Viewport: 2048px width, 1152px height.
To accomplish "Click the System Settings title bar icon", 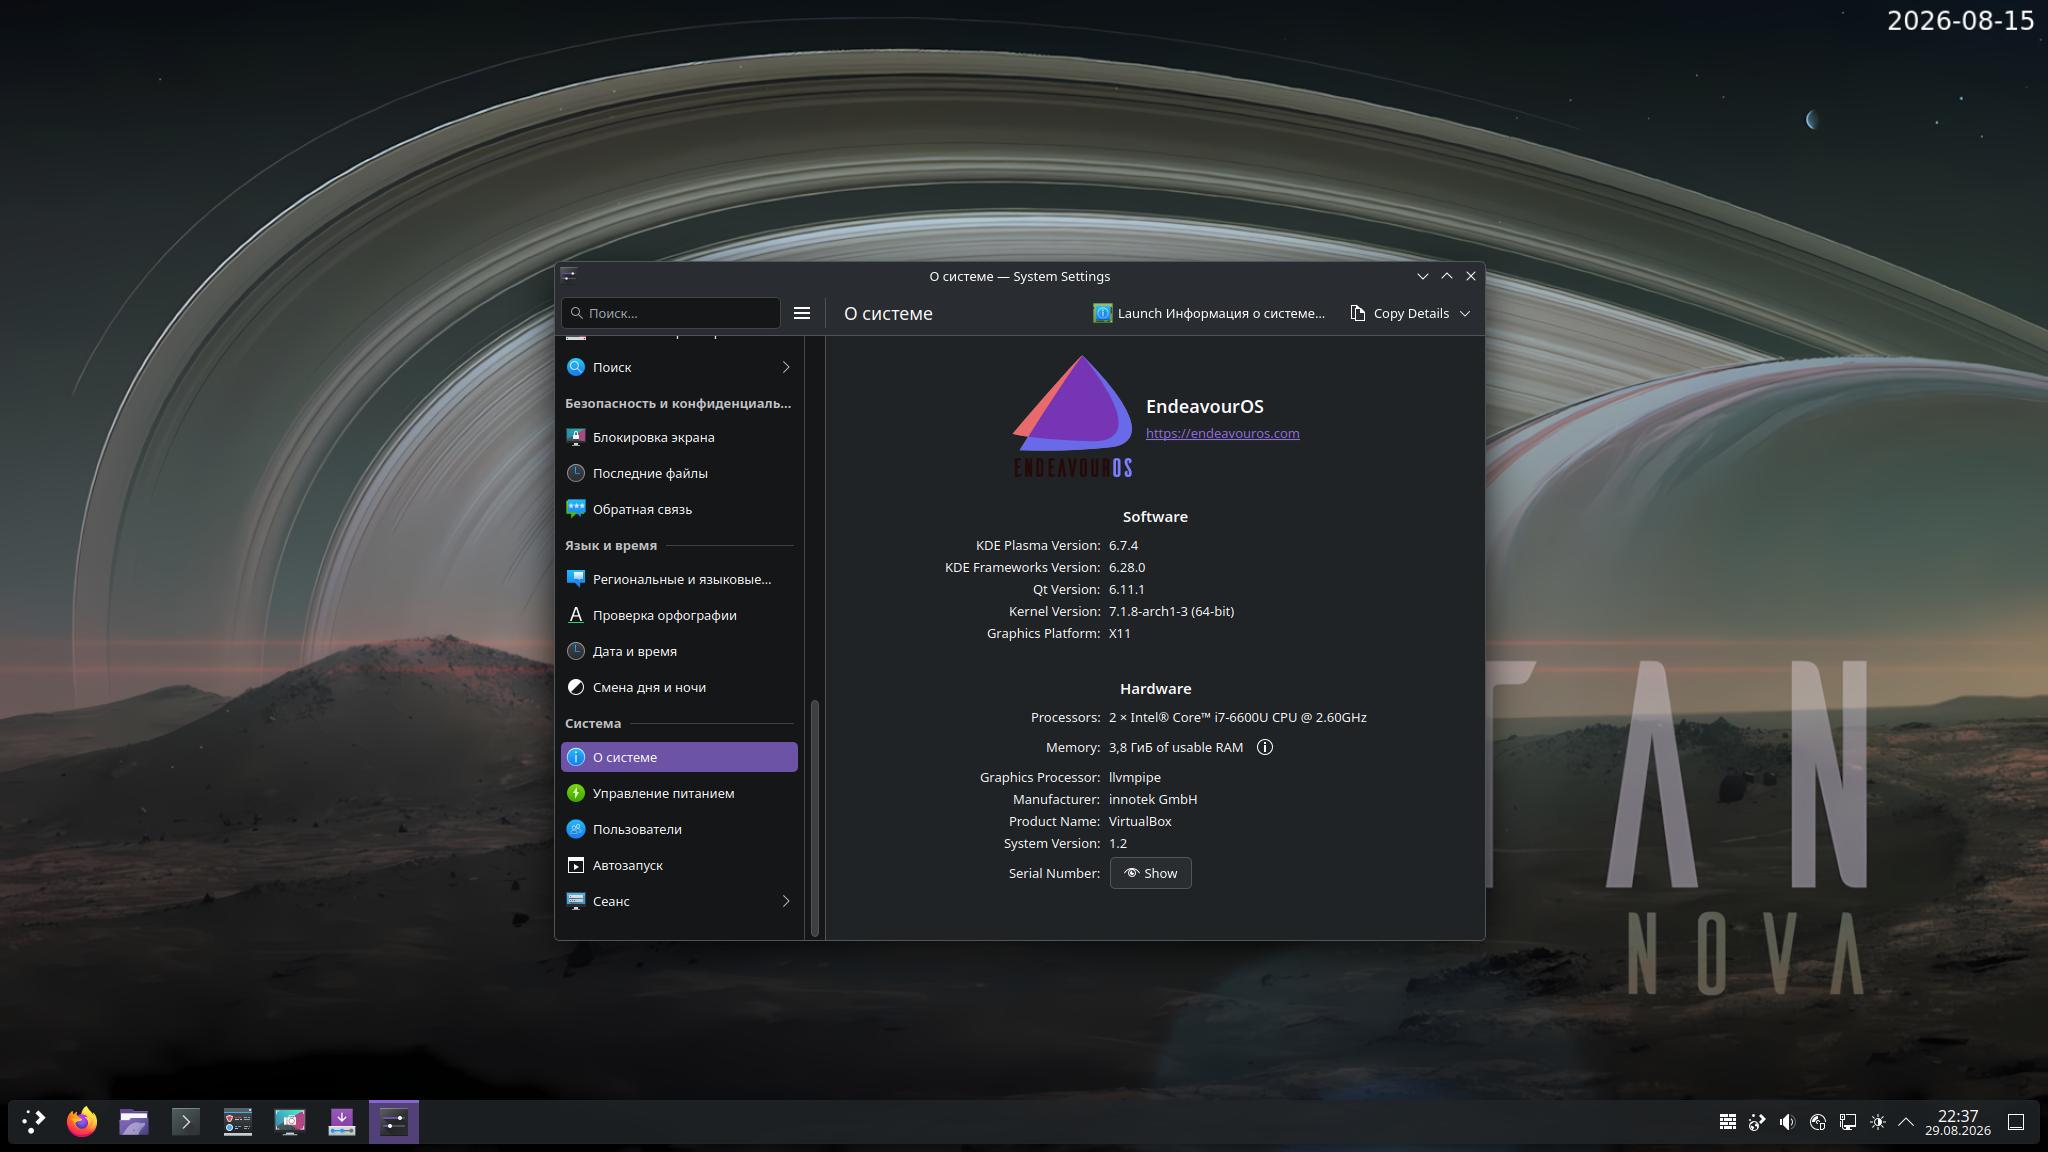I will point(569,276).
